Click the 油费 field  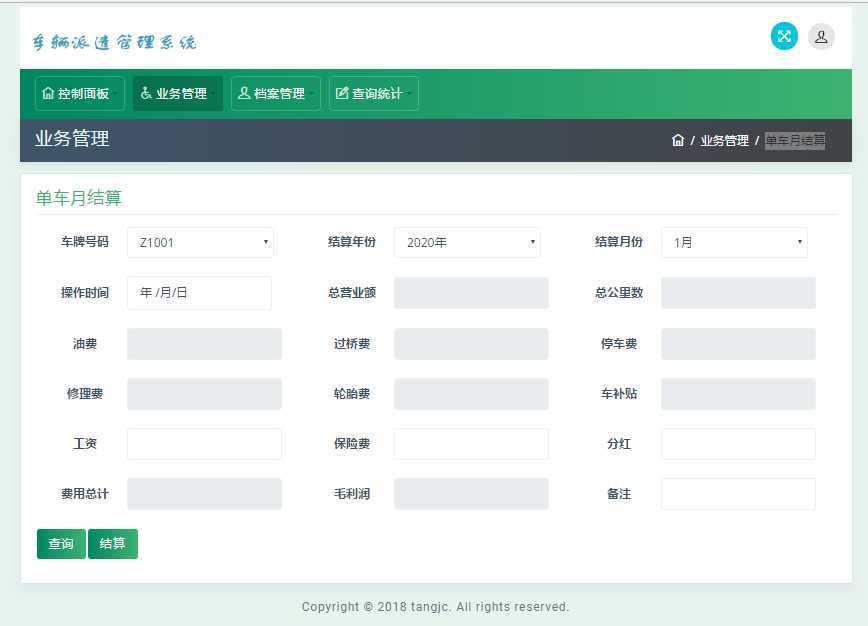(204, 344)
